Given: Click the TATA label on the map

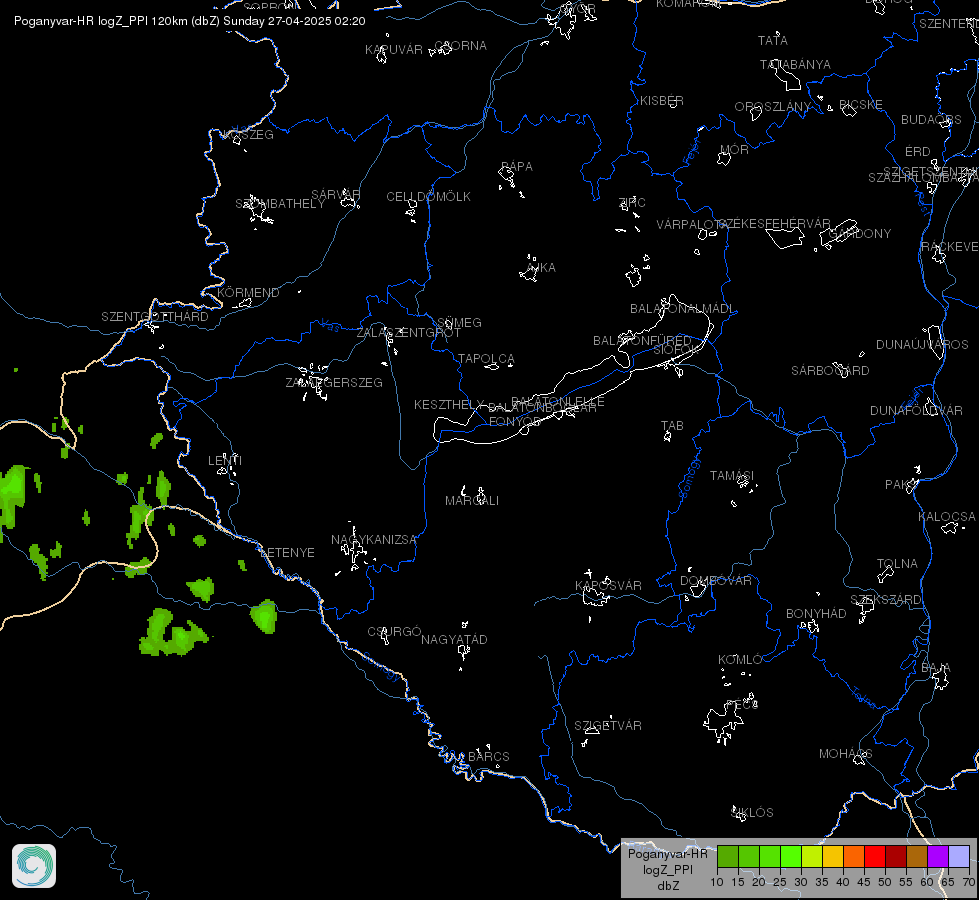Looking at the screenshot, I should point(772,41).
